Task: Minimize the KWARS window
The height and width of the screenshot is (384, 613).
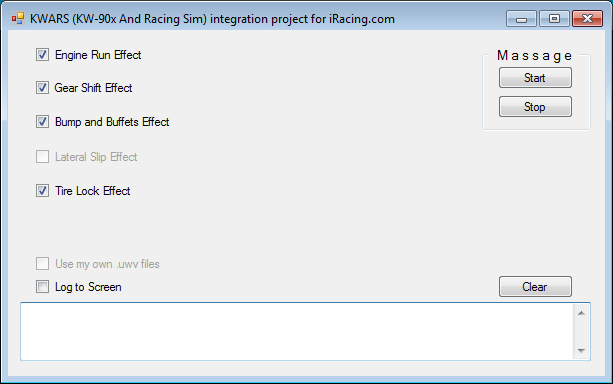Action: tap(521, 18)
